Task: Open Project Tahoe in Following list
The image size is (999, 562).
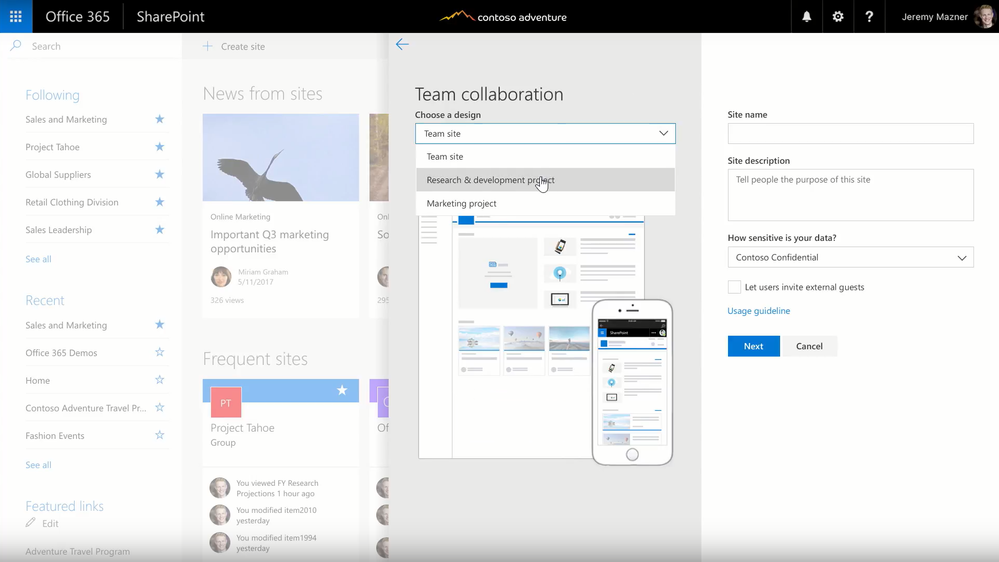Action: pyautogui.click(x=52, y=147)
